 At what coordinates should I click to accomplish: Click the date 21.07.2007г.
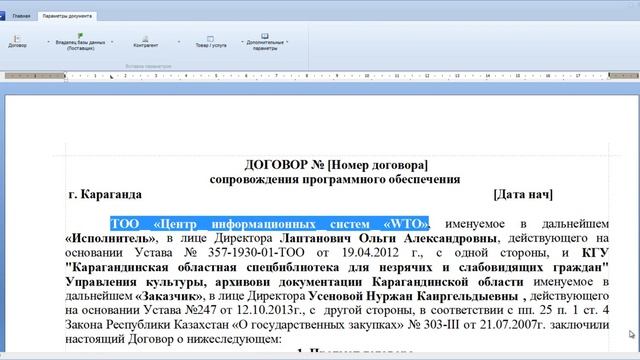click(x=513, y=325)
